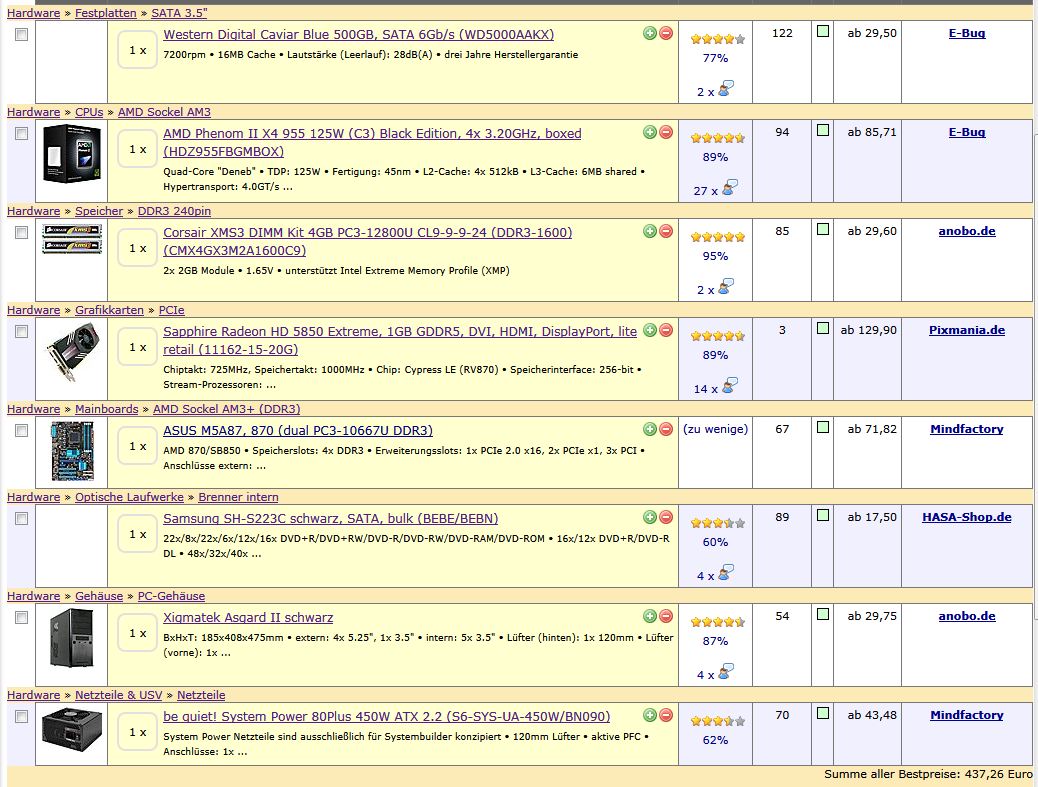The width and height of the screenshot is (1038, 787).
Task: Click total 'Summe aller Bestpreise: 437,26 Euro'
Action: (x=928, y=774)
